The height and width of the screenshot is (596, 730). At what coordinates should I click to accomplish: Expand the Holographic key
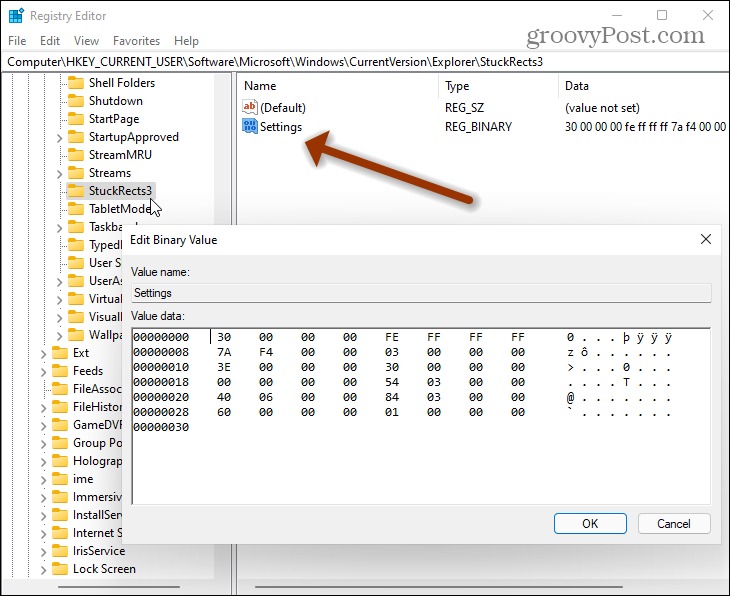[x=43, y=462]
